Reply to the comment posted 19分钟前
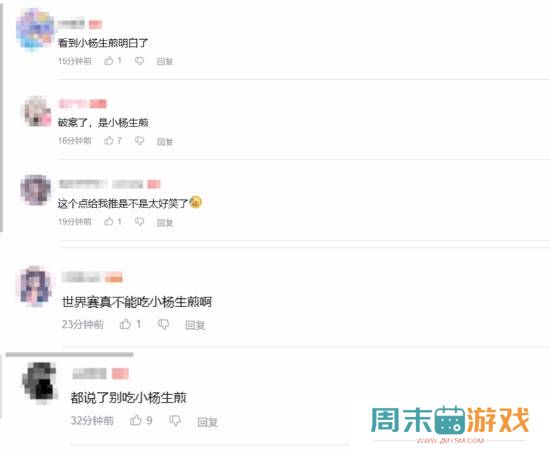550x450 pixels. (x=165, y=222)
